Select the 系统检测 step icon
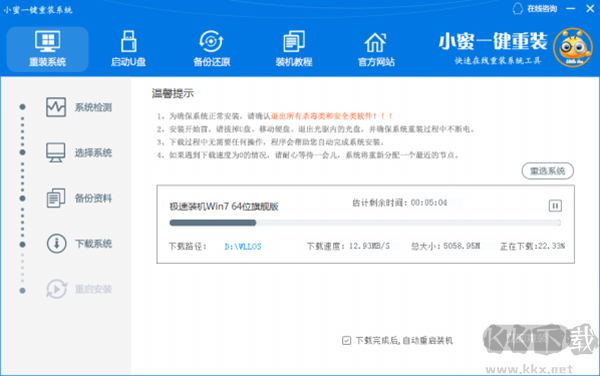This screenshot has width=600, height=376. coord(56,107)
